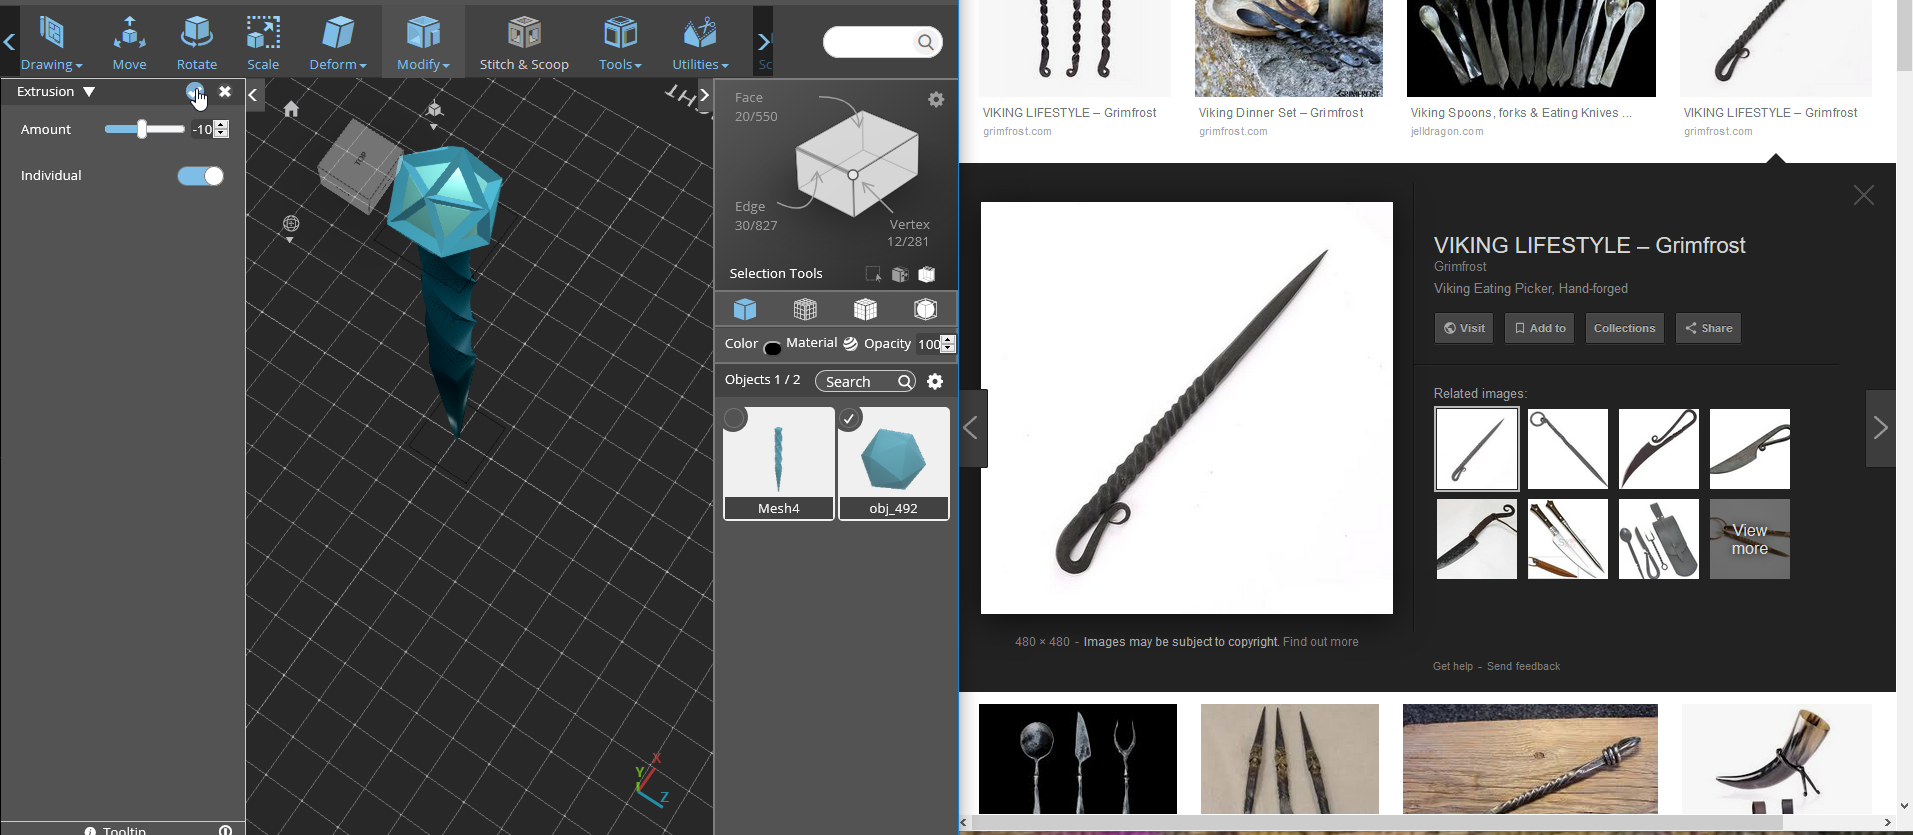Click the Send feedback link
The image size is (1913, 835).
coord(1523,666)
